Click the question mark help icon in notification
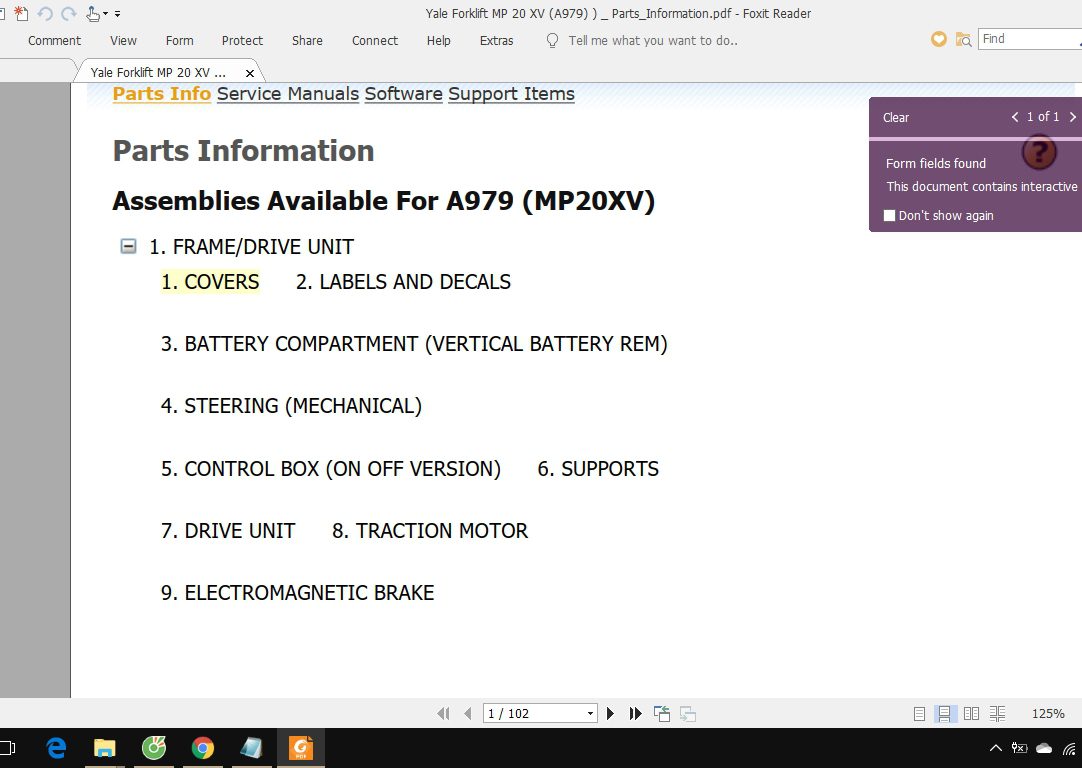The image size is (1082, 768). [x=1039, y=152]
